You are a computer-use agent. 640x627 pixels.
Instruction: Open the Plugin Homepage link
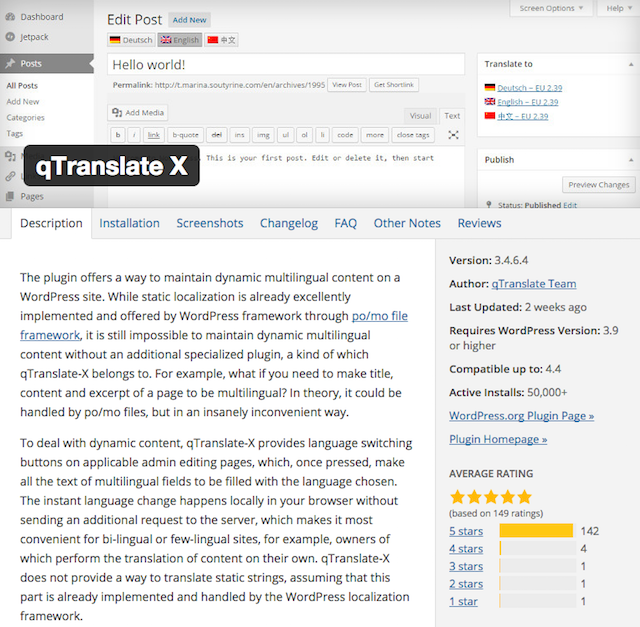point(498,439)
